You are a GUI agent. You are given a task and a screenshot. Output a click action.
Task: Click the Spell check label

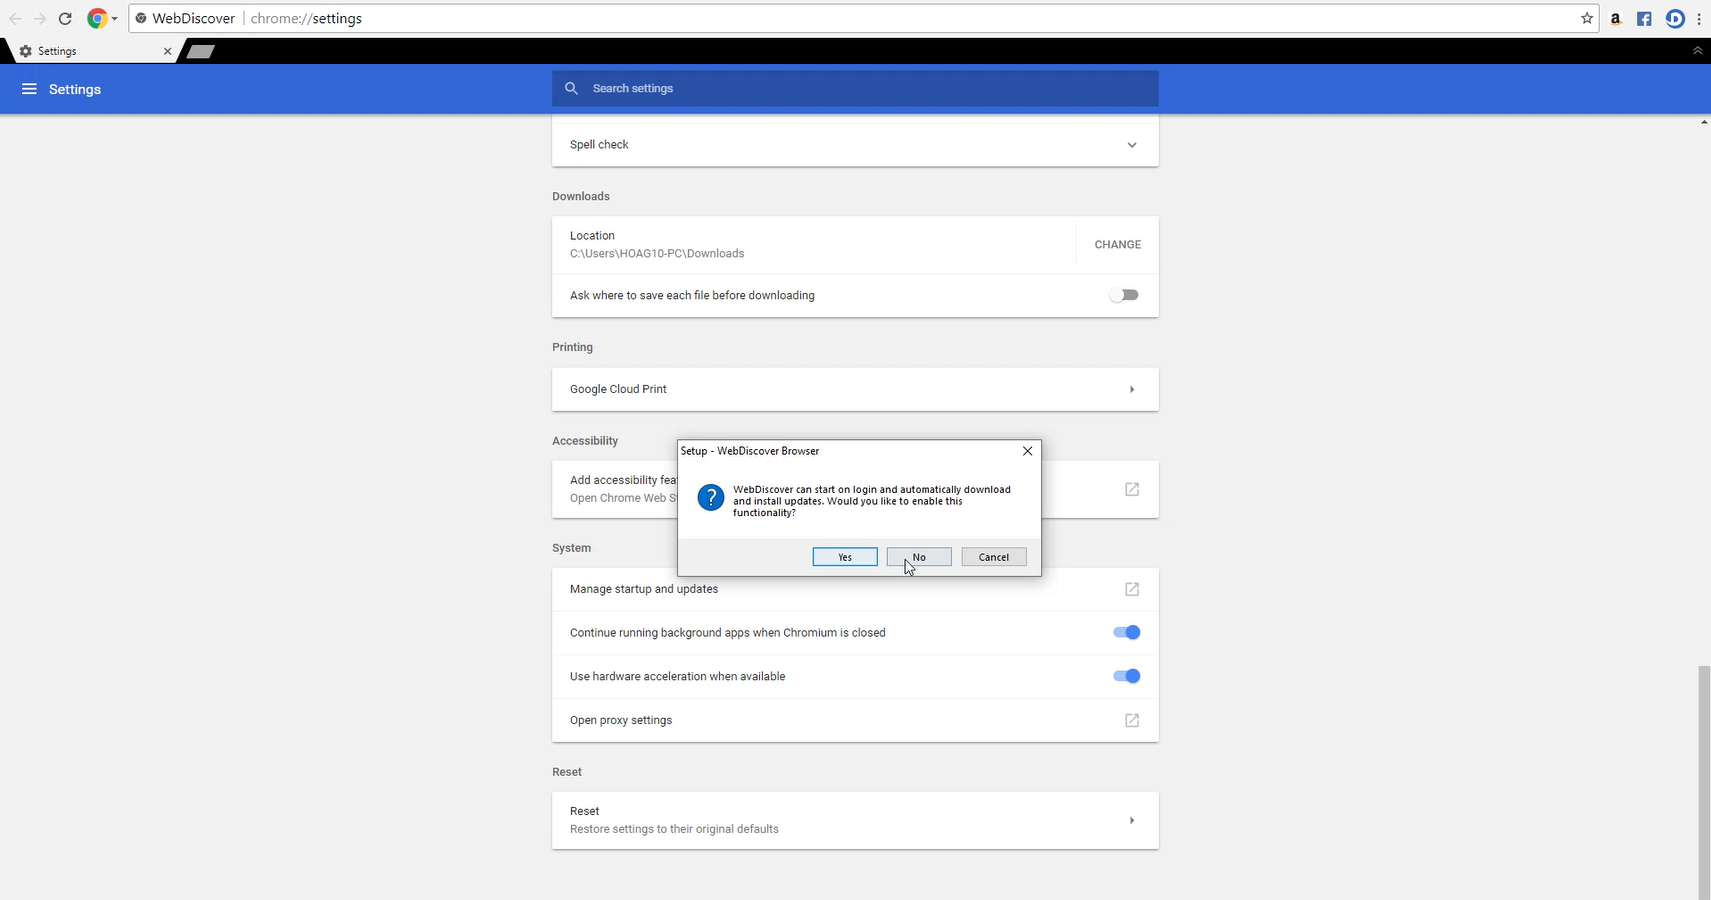pyautogui.click(x=599, y=145)
